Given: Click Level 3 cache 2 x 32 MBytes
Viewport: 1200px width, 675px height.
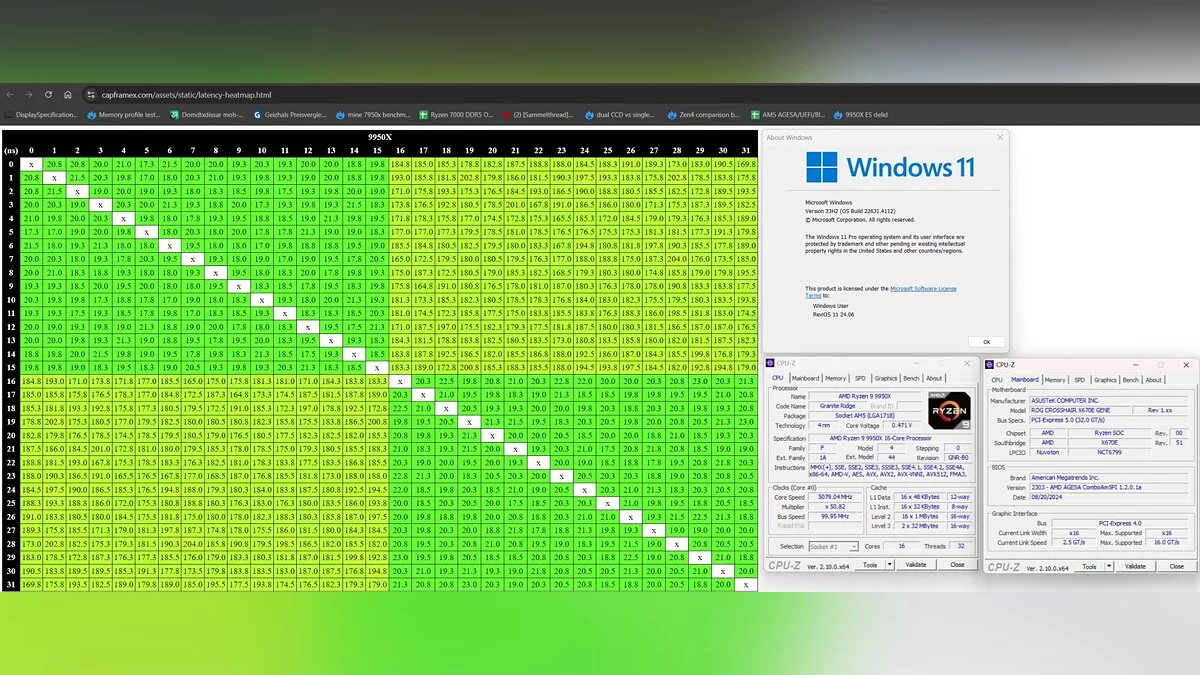Looking at the screenshot, I should (920, 526).
